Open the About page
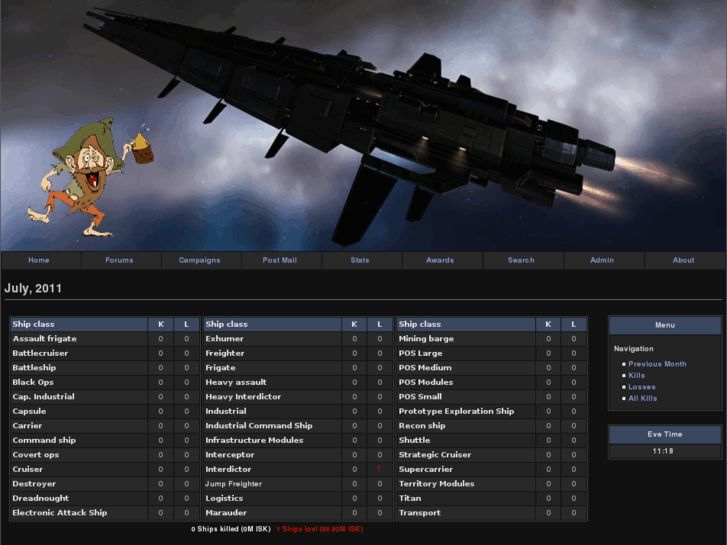The image size is (727, 545). (683, 260)
